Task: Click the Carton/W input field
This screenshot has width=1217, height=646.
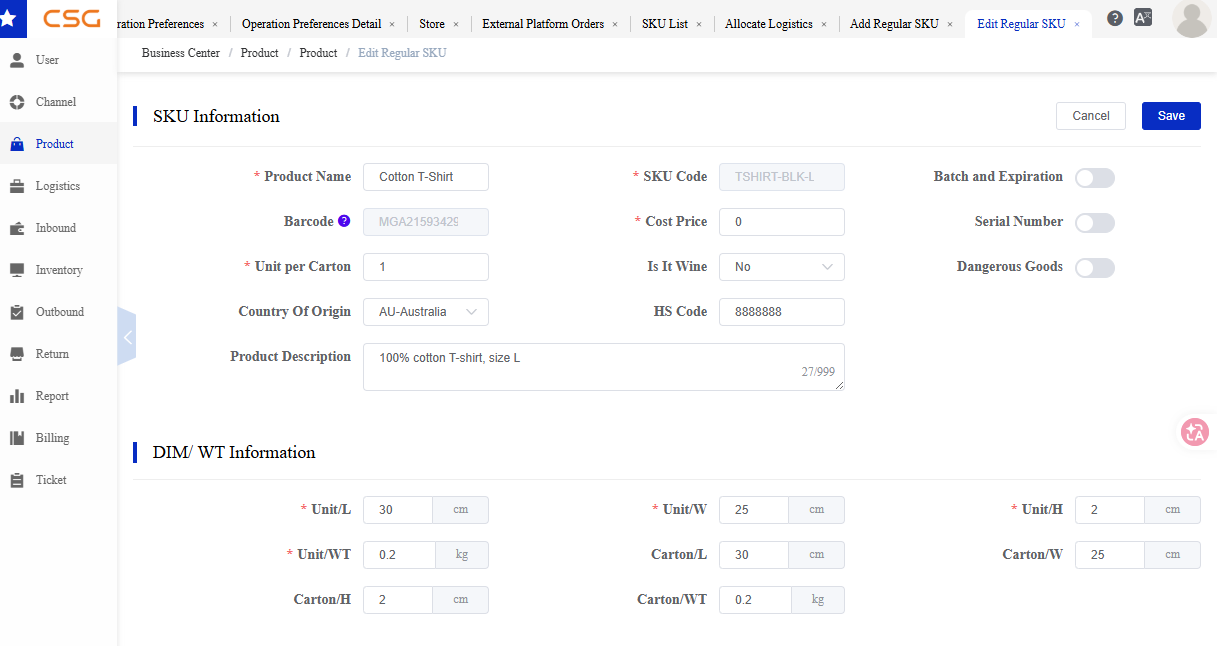Action: [x=1110, y=555]
